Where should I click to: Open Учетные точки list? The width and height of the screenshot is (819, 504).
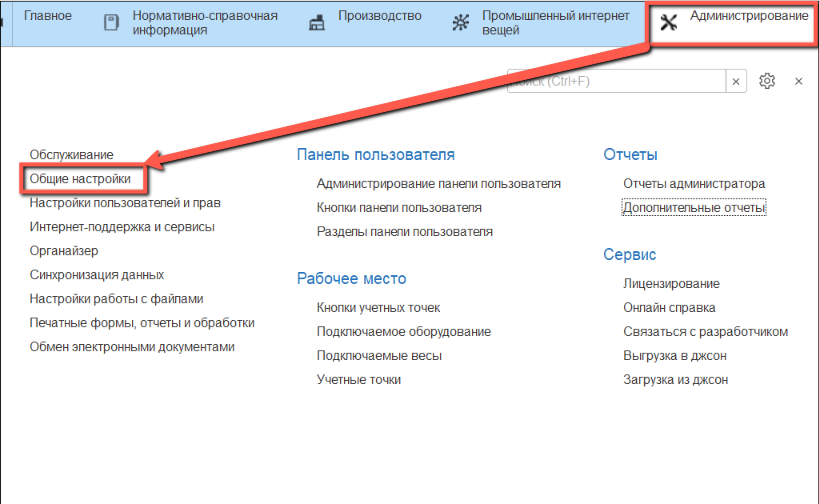point(358,379)
